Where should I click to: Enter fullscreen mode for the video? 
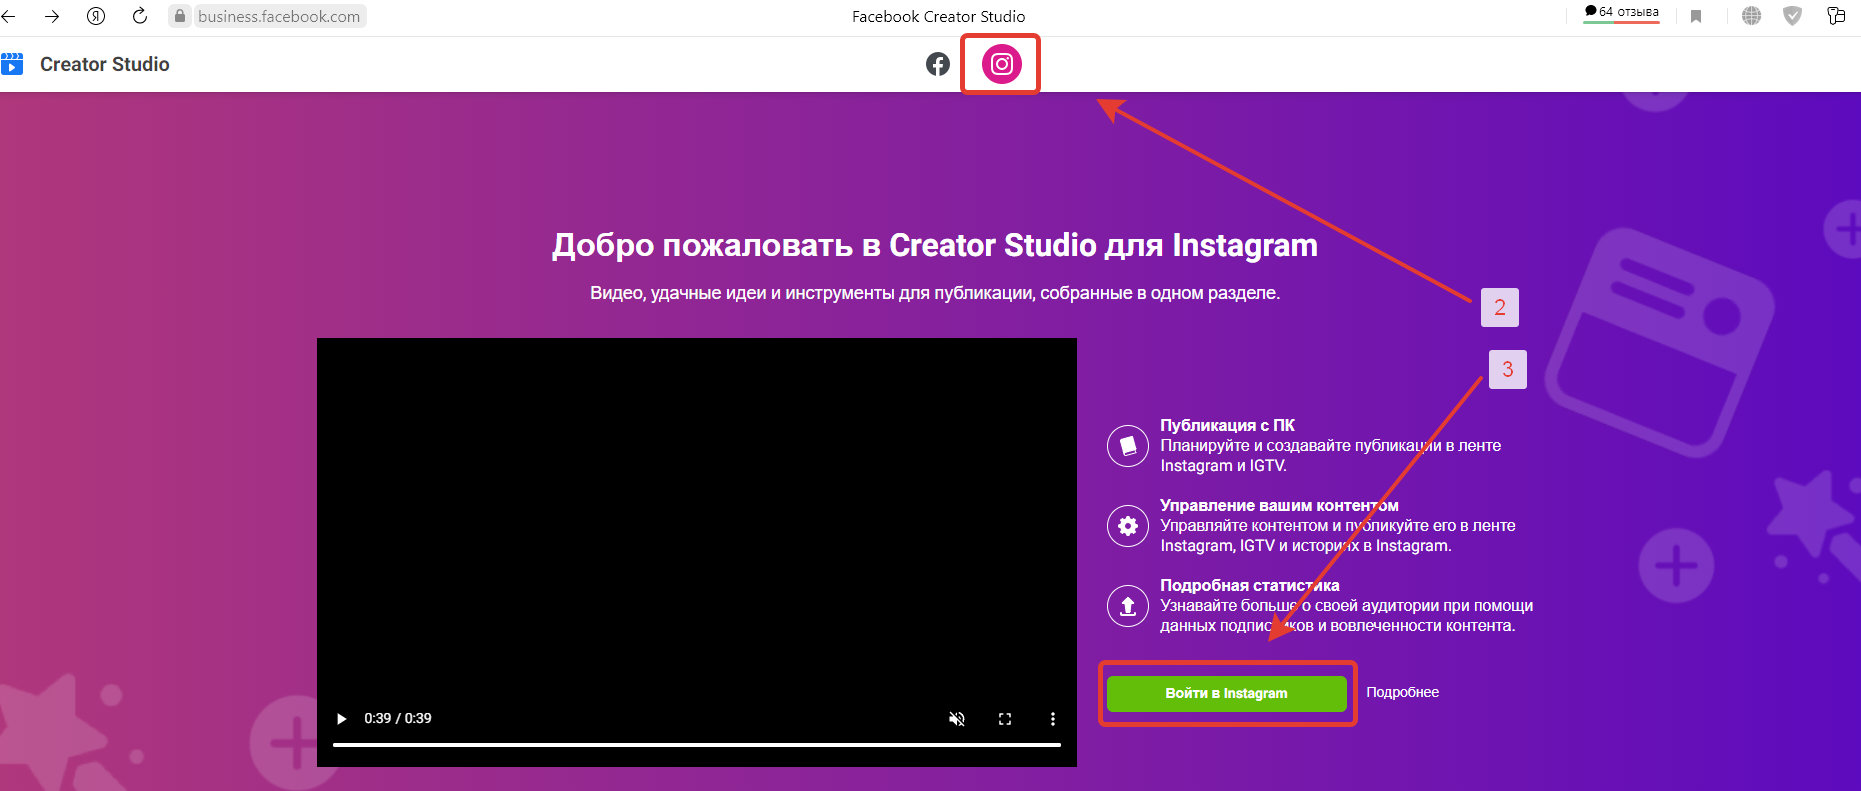coord(1005,718)
